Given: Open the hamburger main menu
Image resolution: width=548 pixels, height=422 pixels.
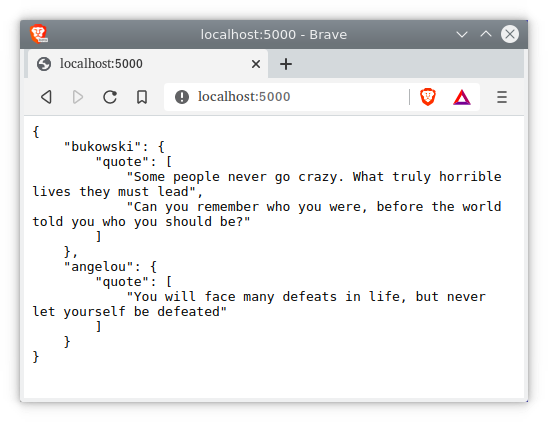Looking at the screenshot, I should pyautogui.click(x=502, y=97).
